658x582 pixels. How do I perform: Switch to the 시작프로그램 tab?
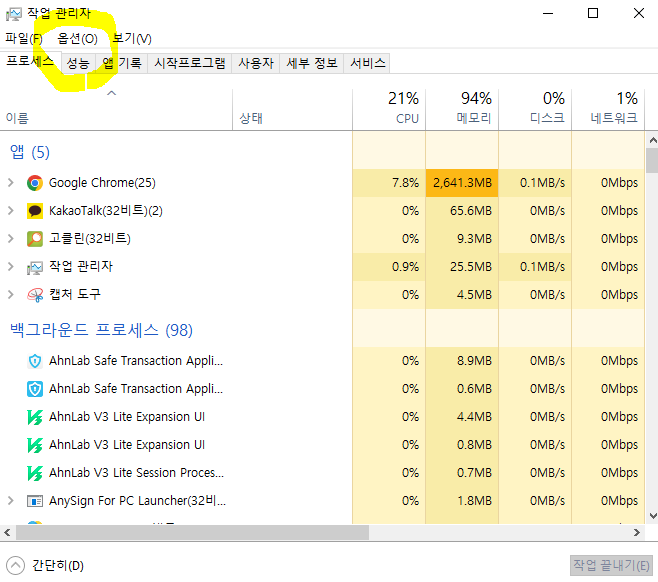(x=190, y=63)
